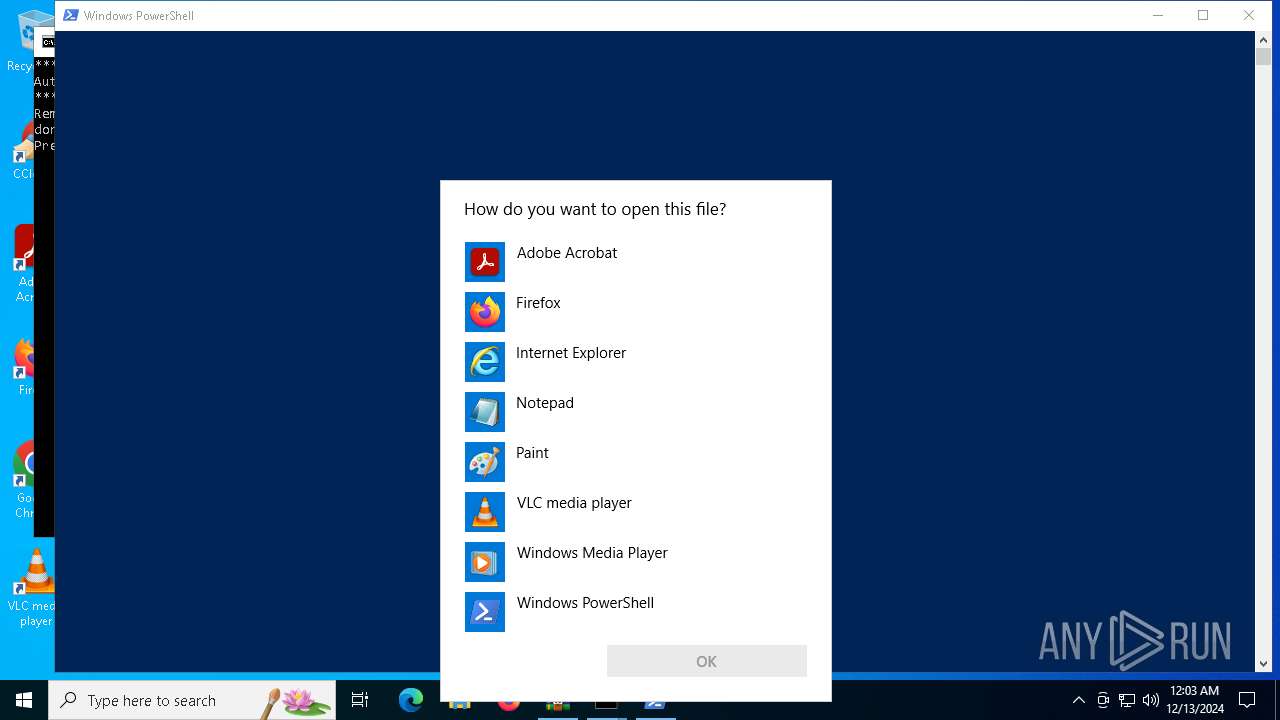Open Task View on the taskbar
1280x720 pixels.
click(x=360, y=700)
